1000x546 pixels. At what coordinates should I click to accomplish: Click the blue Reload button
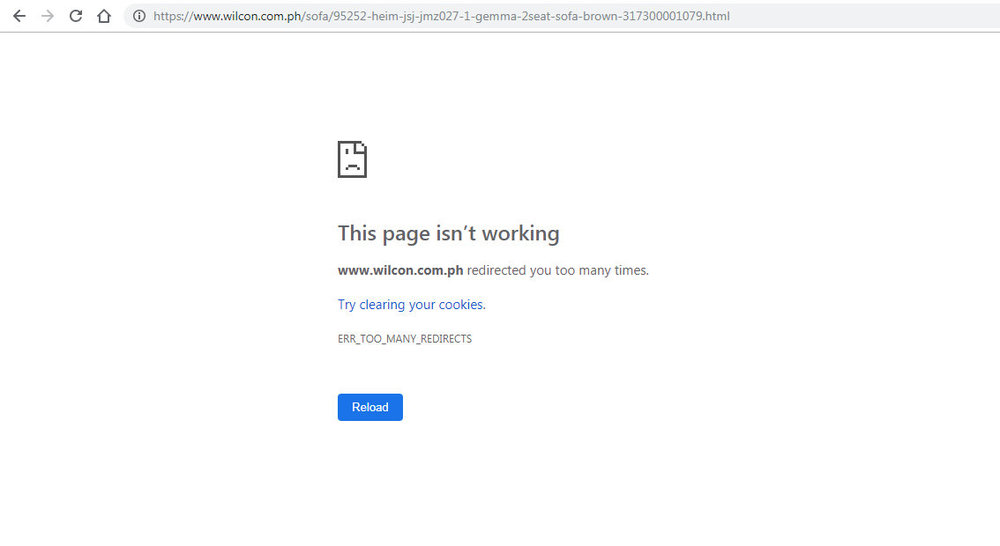[370, 407]
